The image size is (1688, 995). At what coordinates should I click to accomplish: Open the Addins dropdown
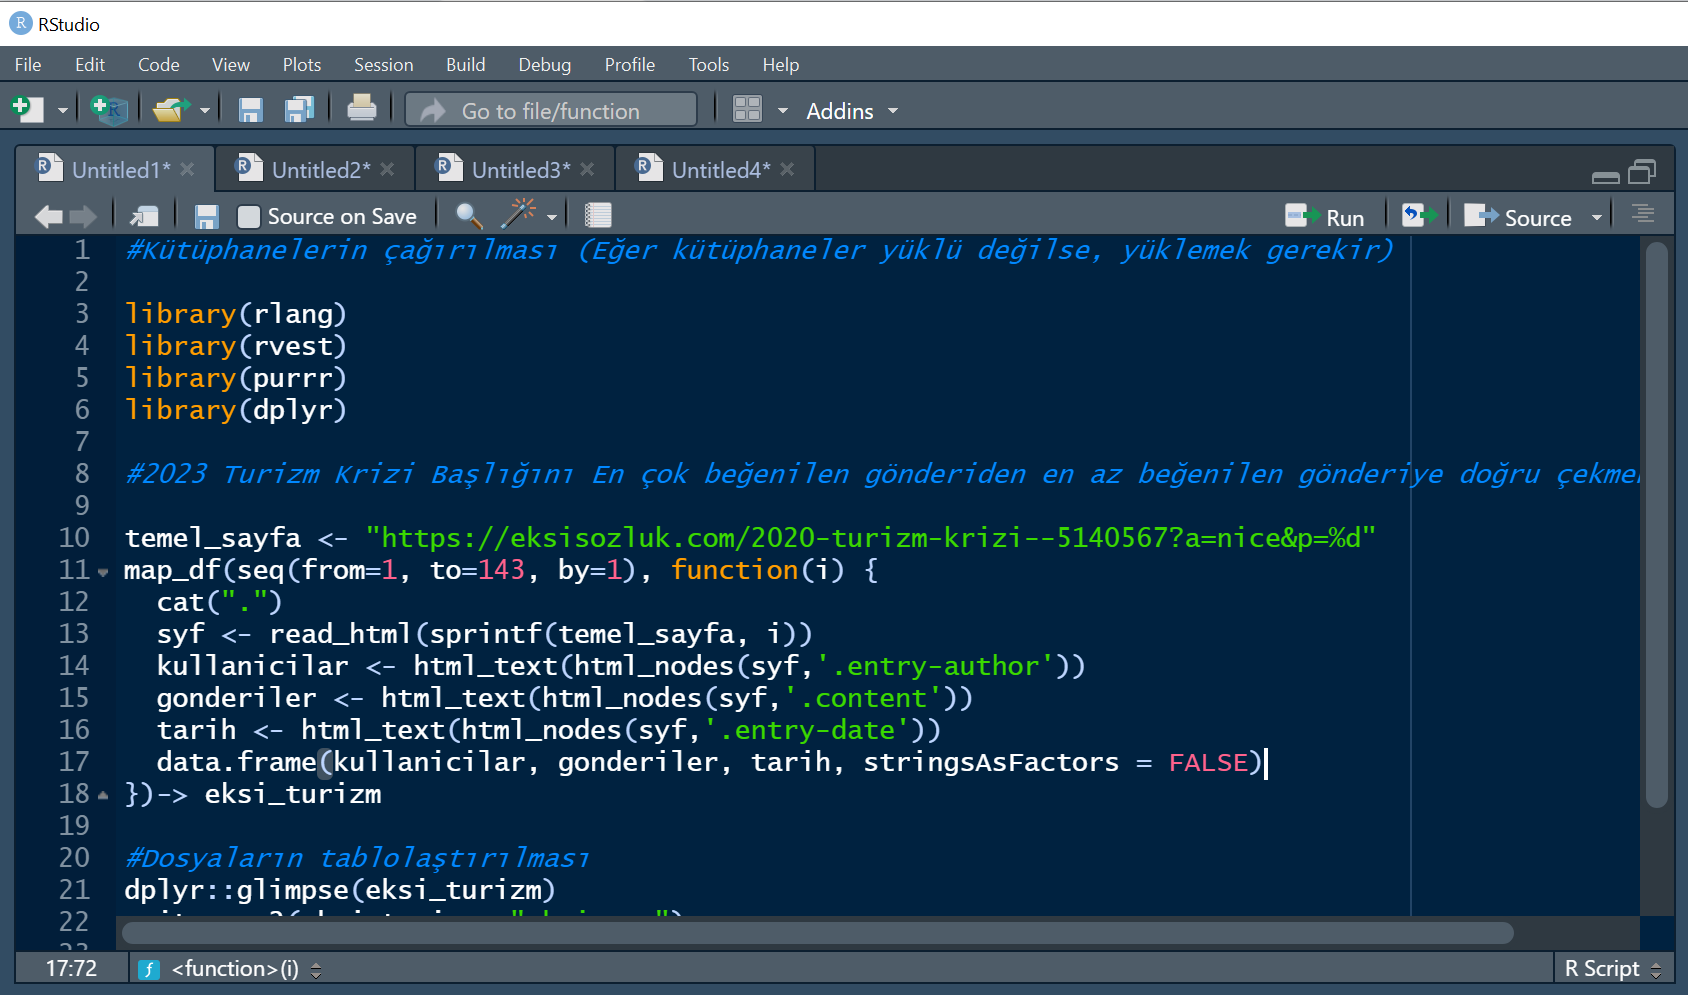[851, 111]
